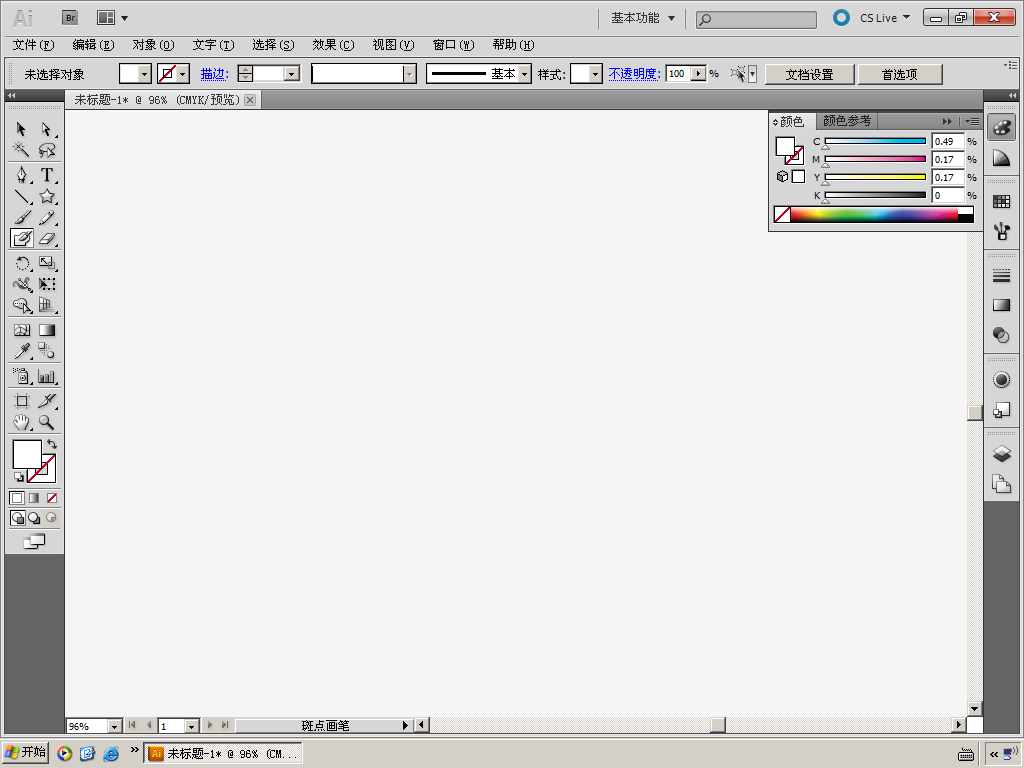The width and height of the screenshot is (1024, 768).
Task: Set paint mode to Color
Action: click(x=17, y=498)
